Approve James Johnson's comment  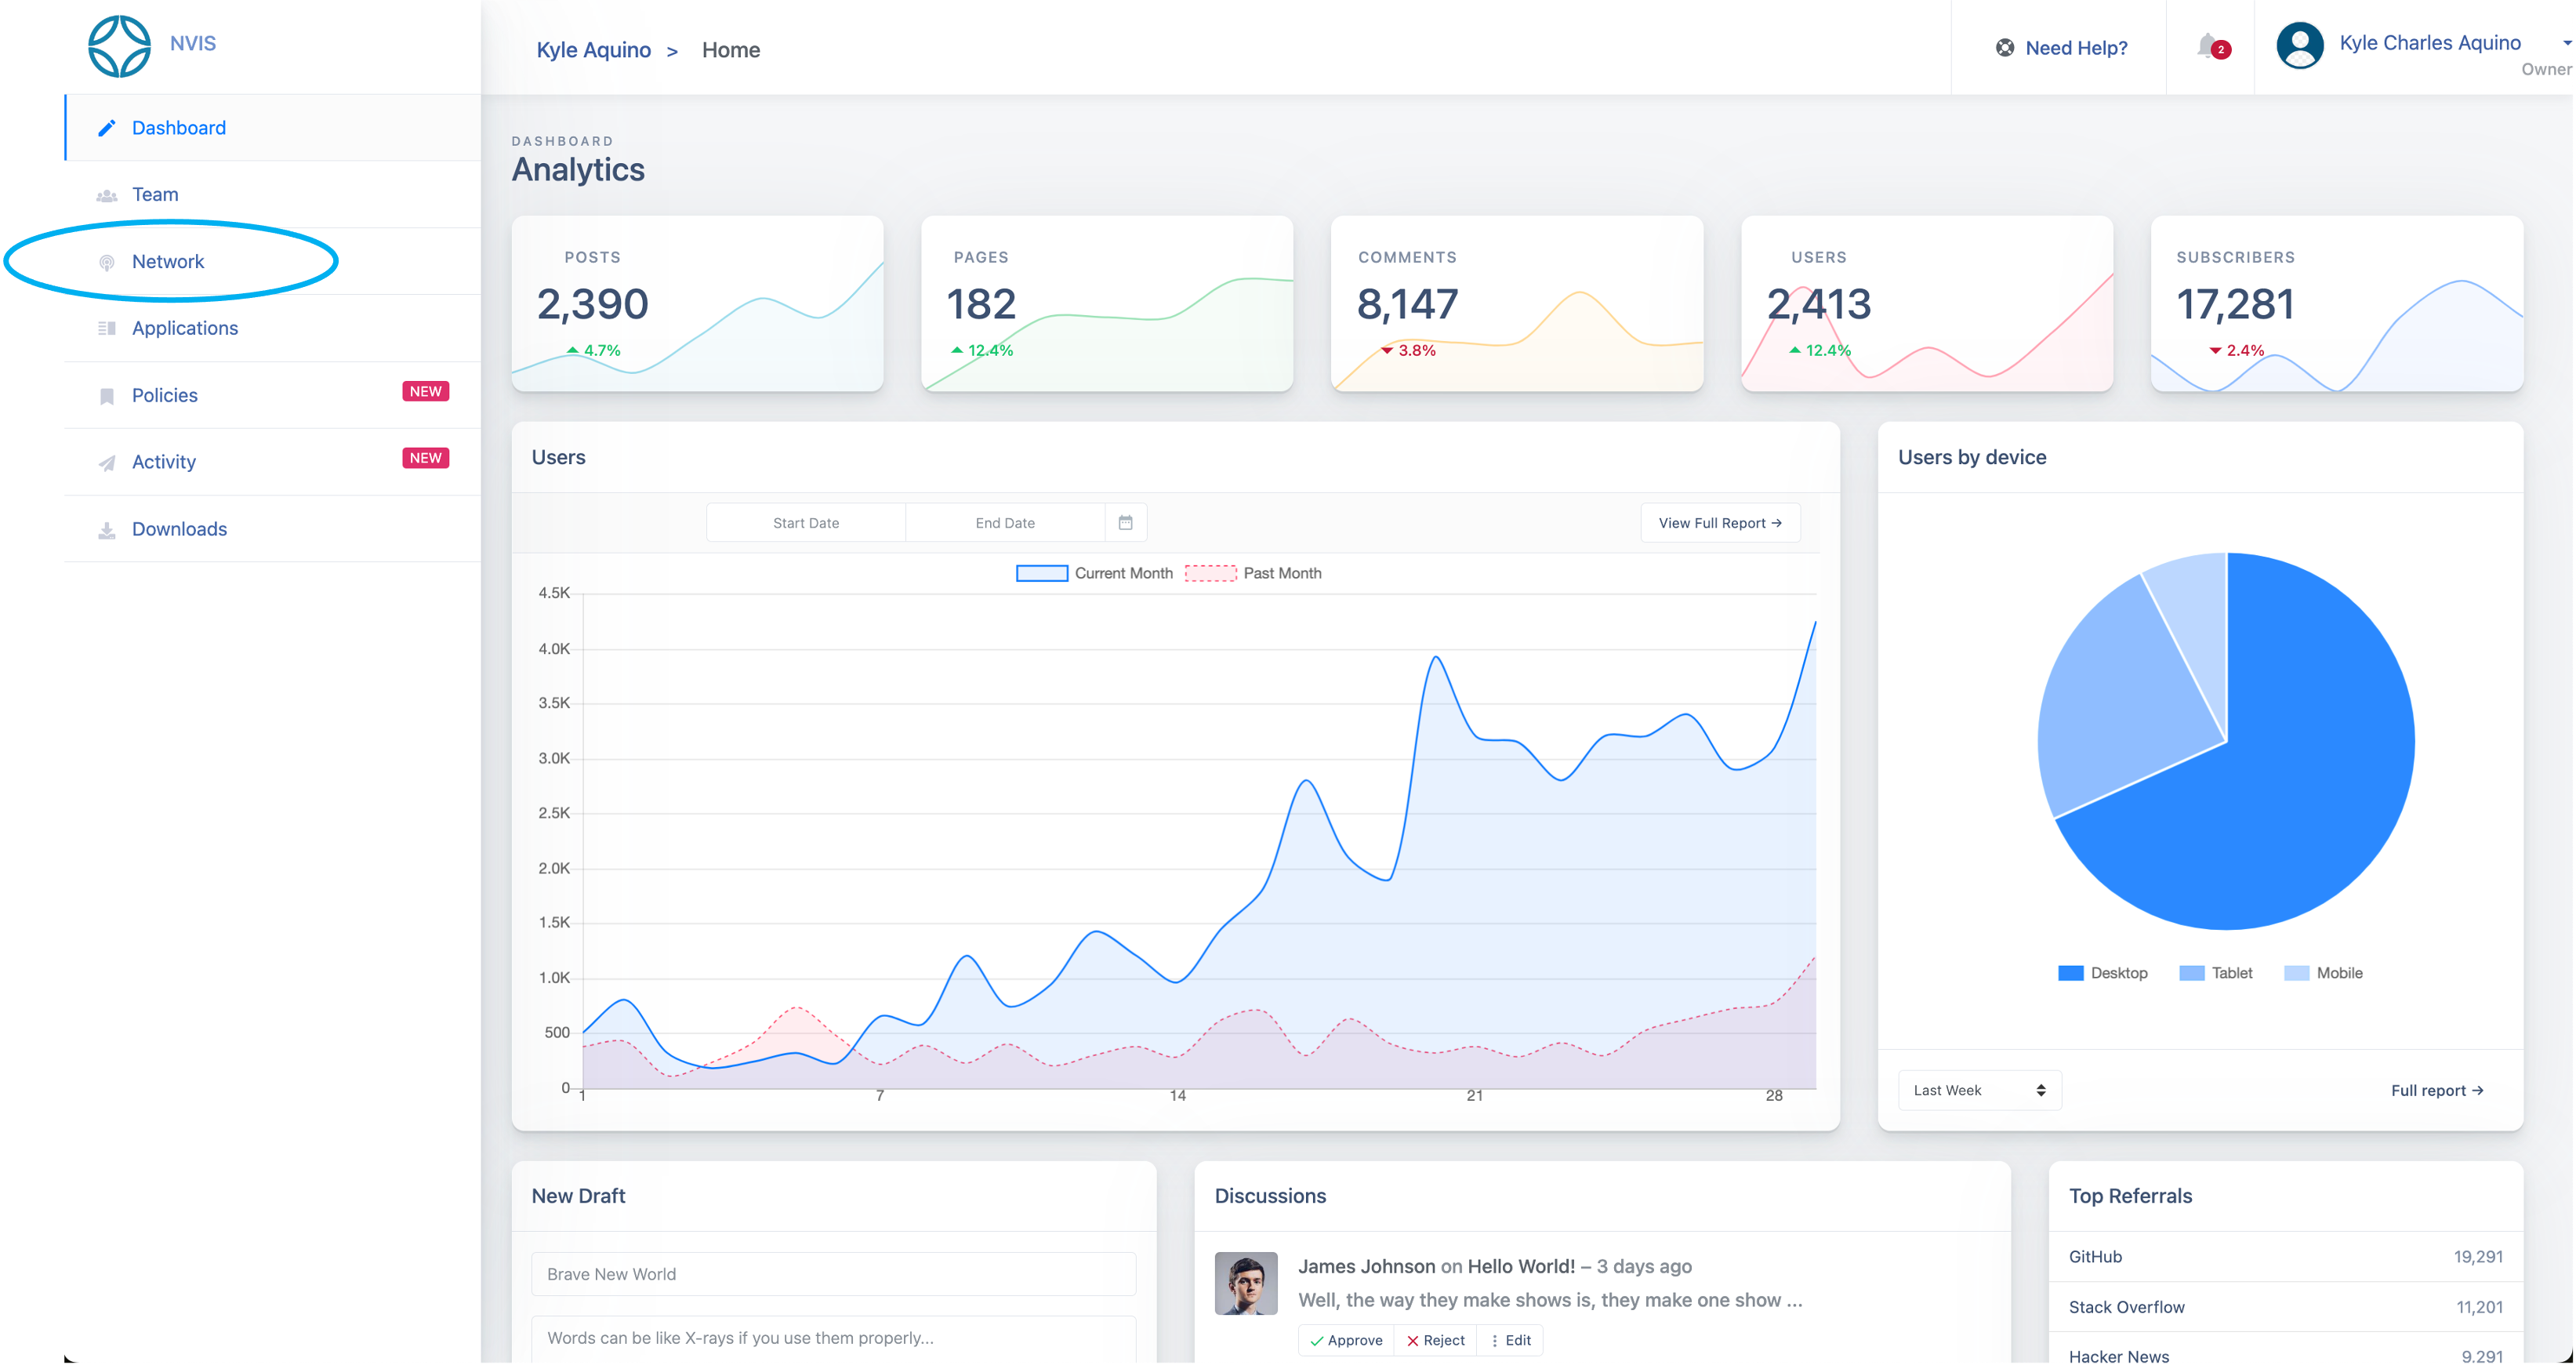1346,1340
